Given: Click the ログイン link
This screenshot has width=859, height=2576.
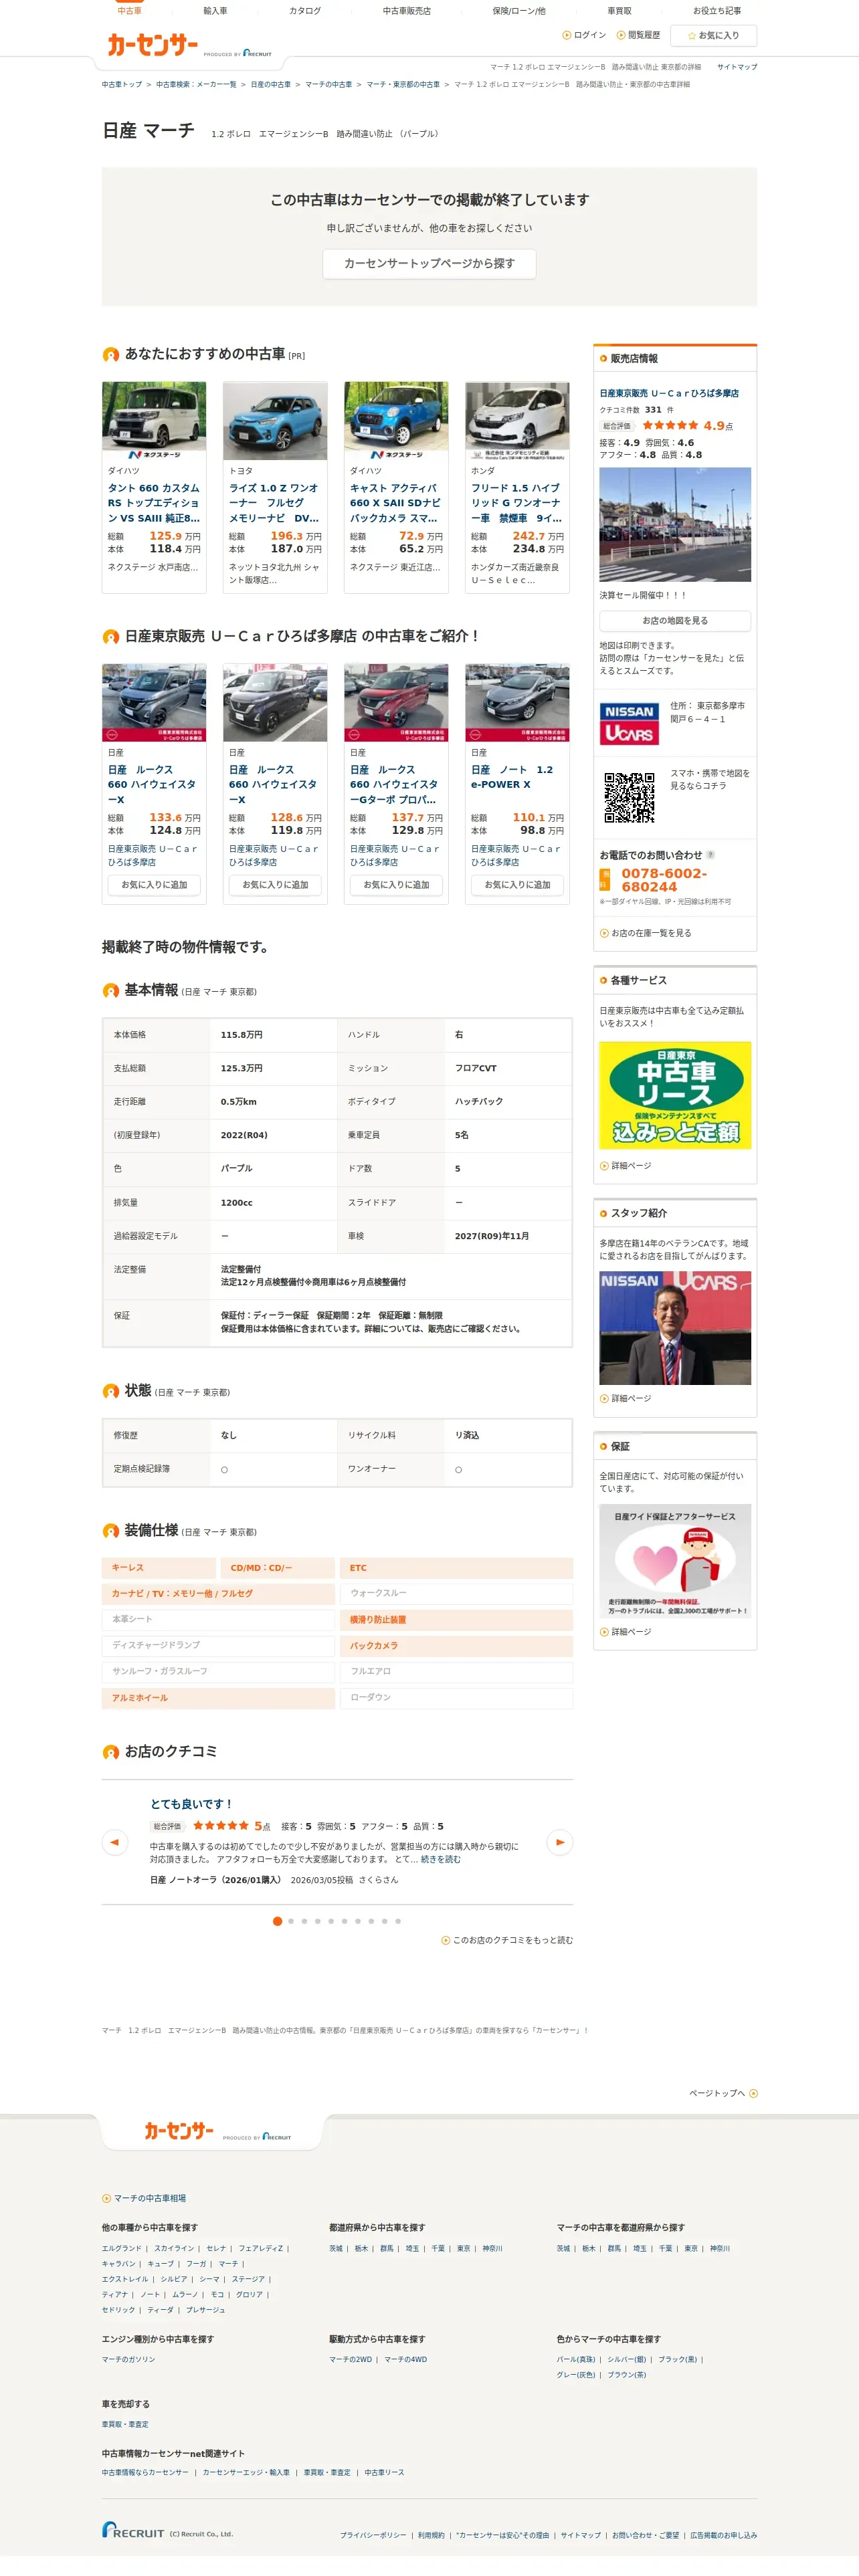Looking at the screenshot, I should coord(584,35).
